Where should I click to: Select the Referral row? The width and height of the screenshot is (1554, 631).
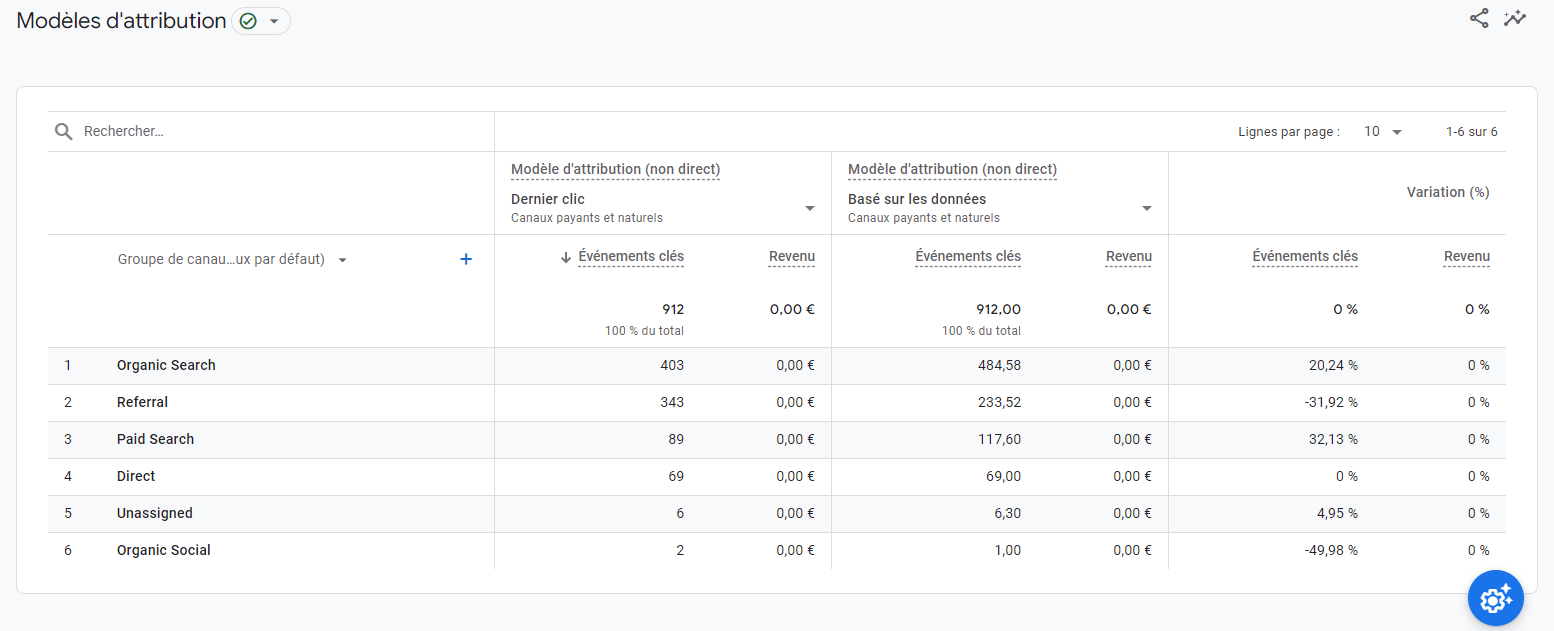click(776, 402)
